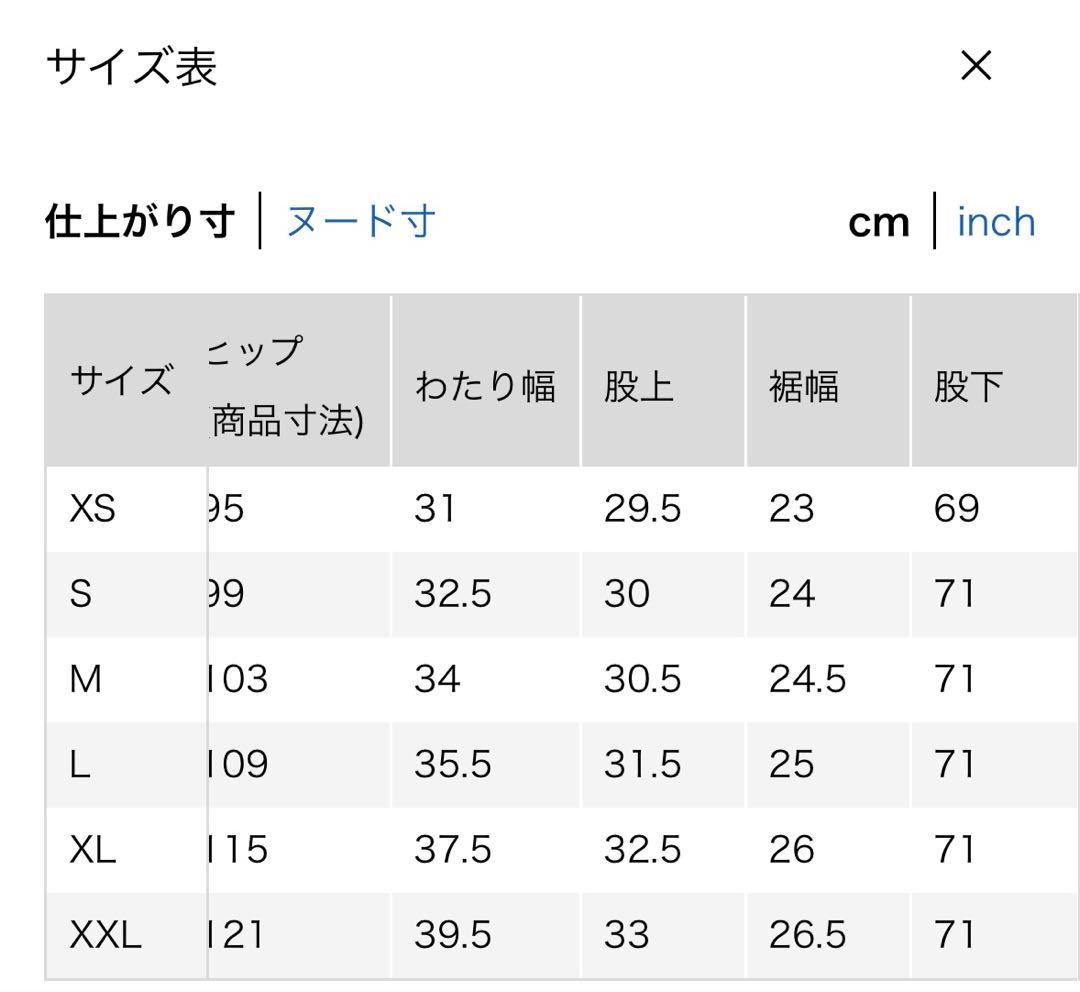Click the サイズ column header
The height and width of the screenshot is (992, 1080).
(x=121, y=380)
